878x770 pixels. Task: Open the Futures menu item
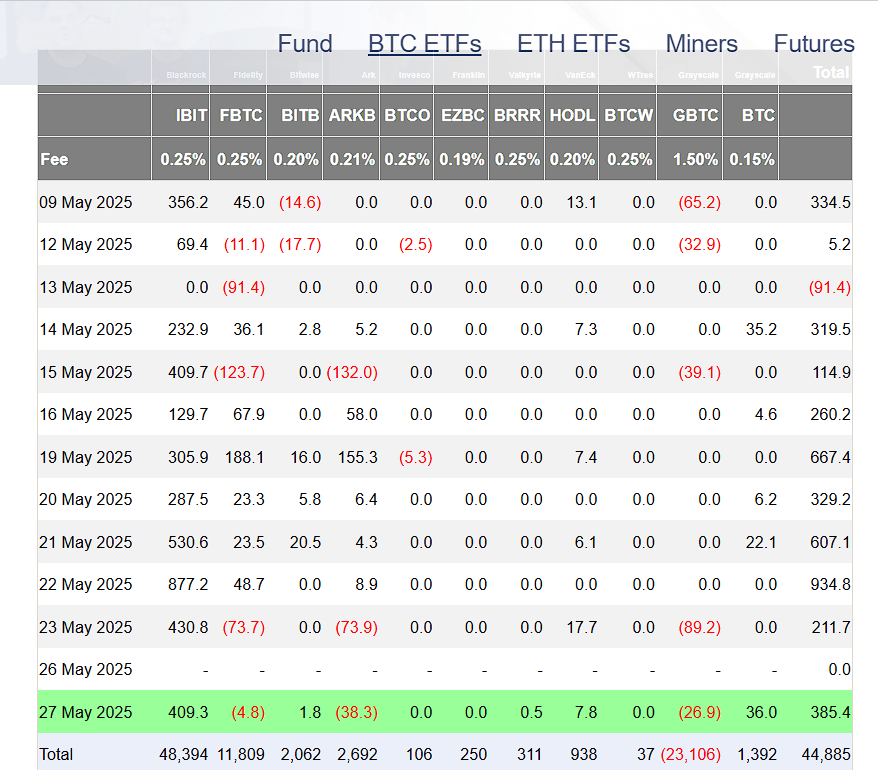(814, 44)
